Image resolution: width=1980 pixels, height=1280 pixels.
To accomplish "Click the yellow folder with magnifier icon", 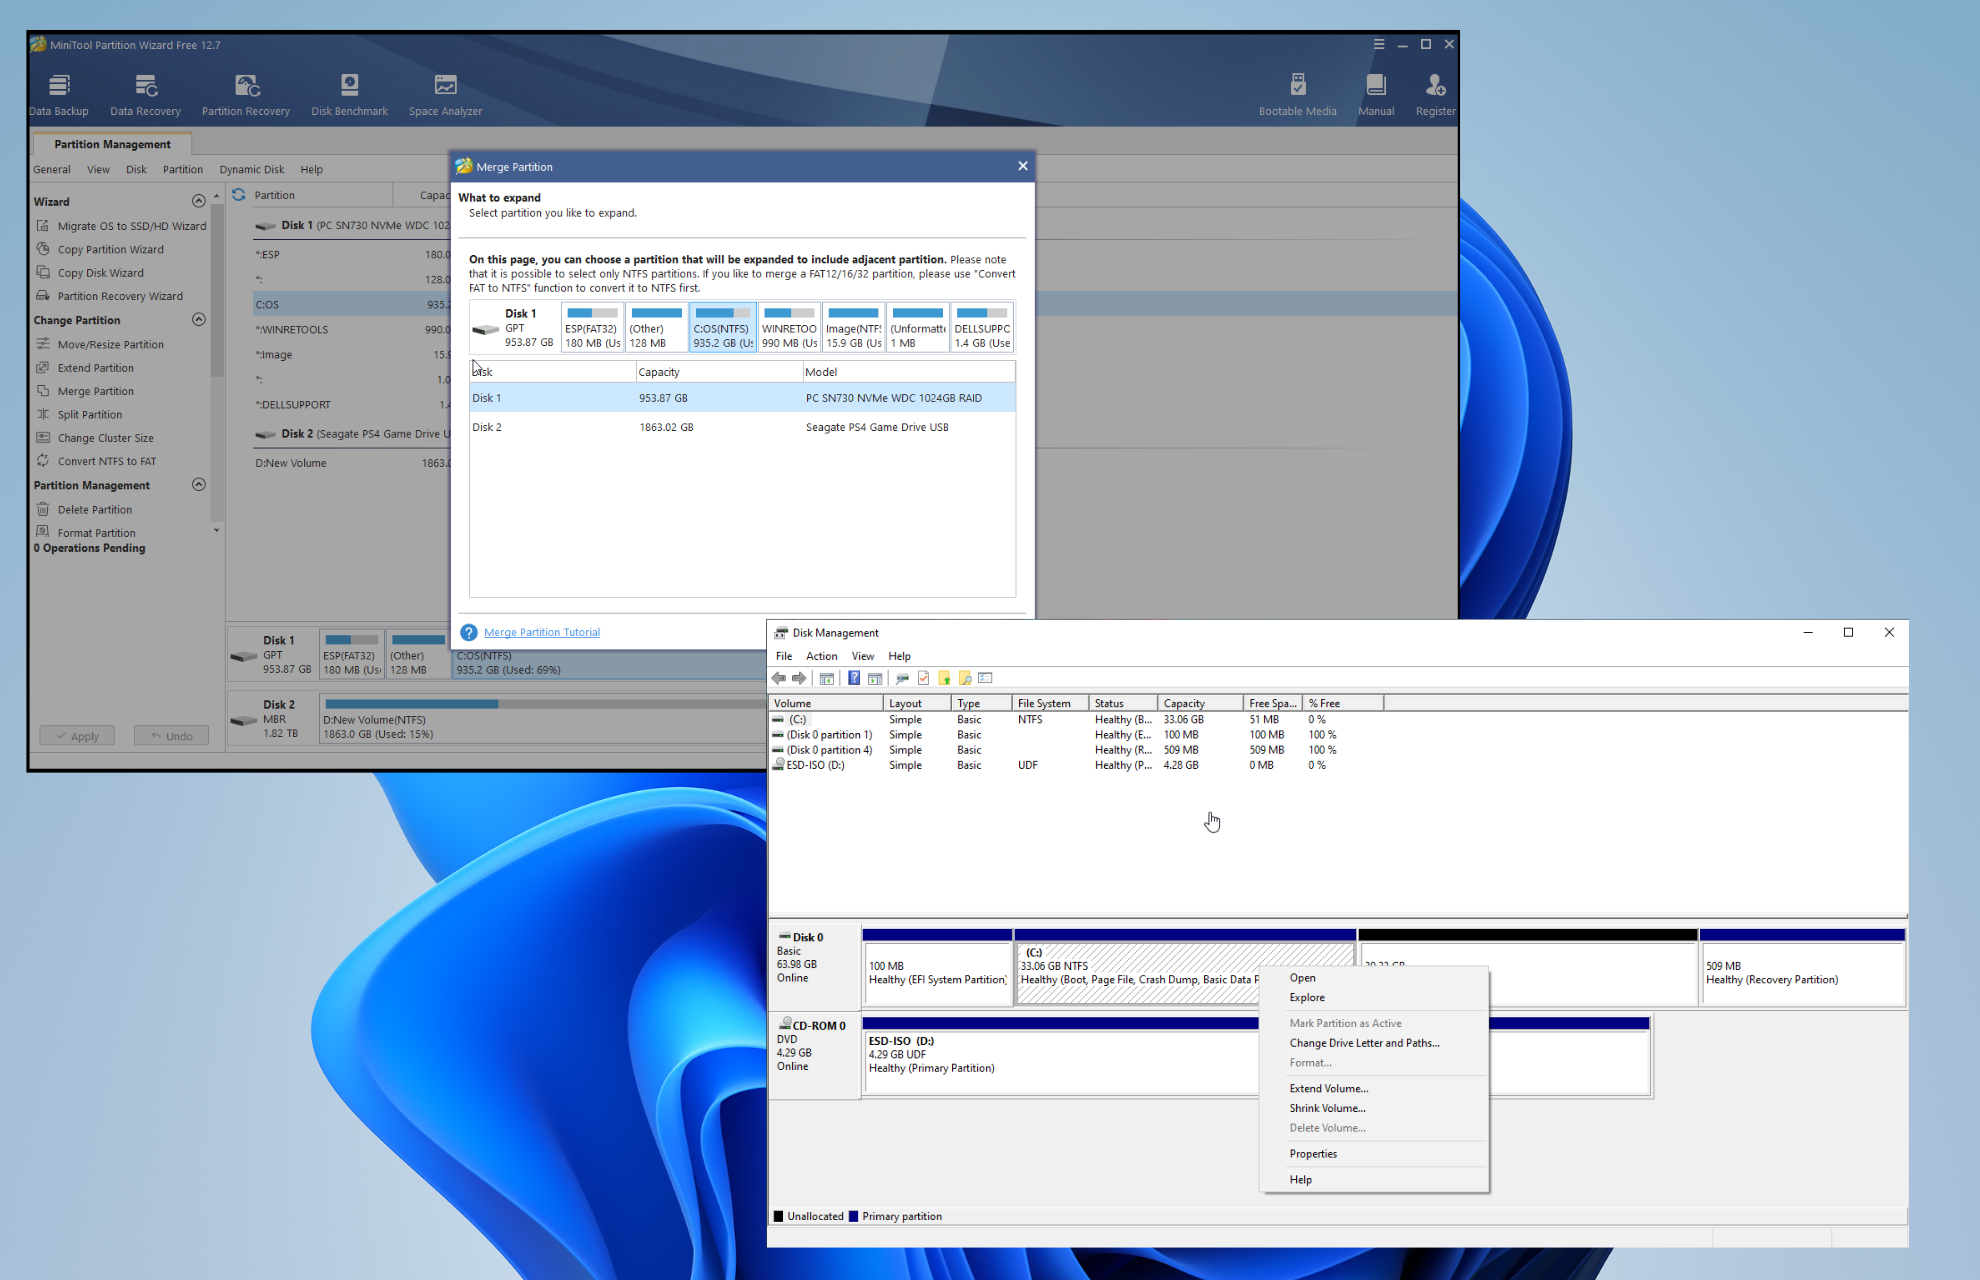I will click(965, 678).
